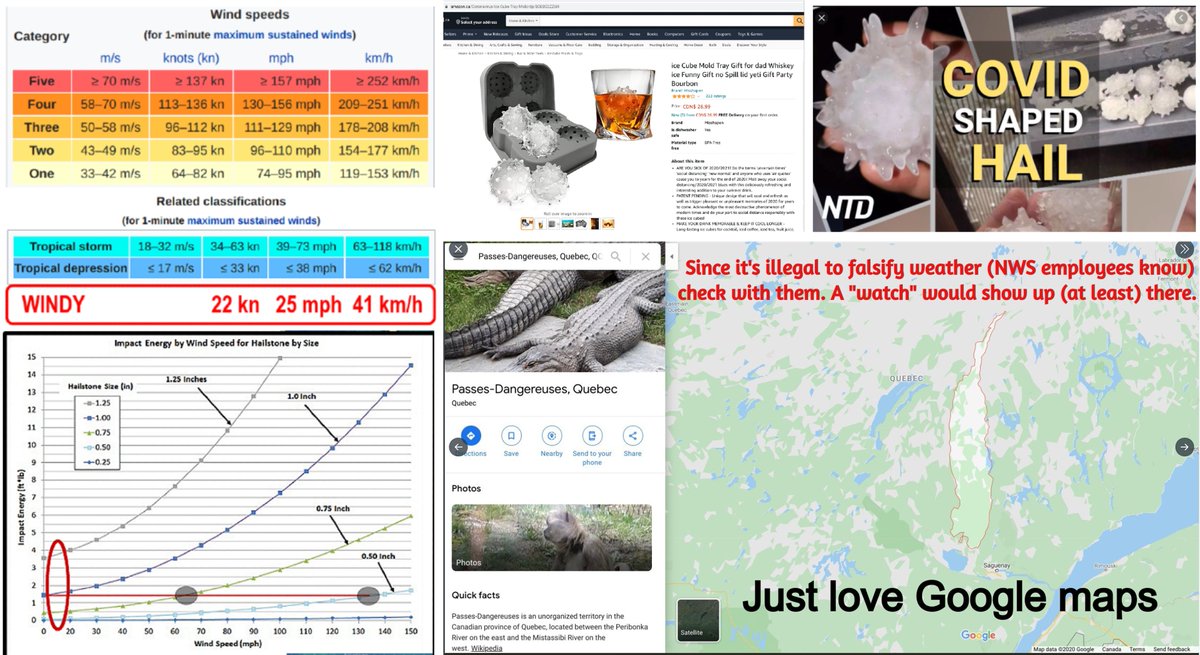Open Directions for Passes-Dangereuses
Screen dimensions: 1200x655
pyautogui.click(x=470, y=436)
